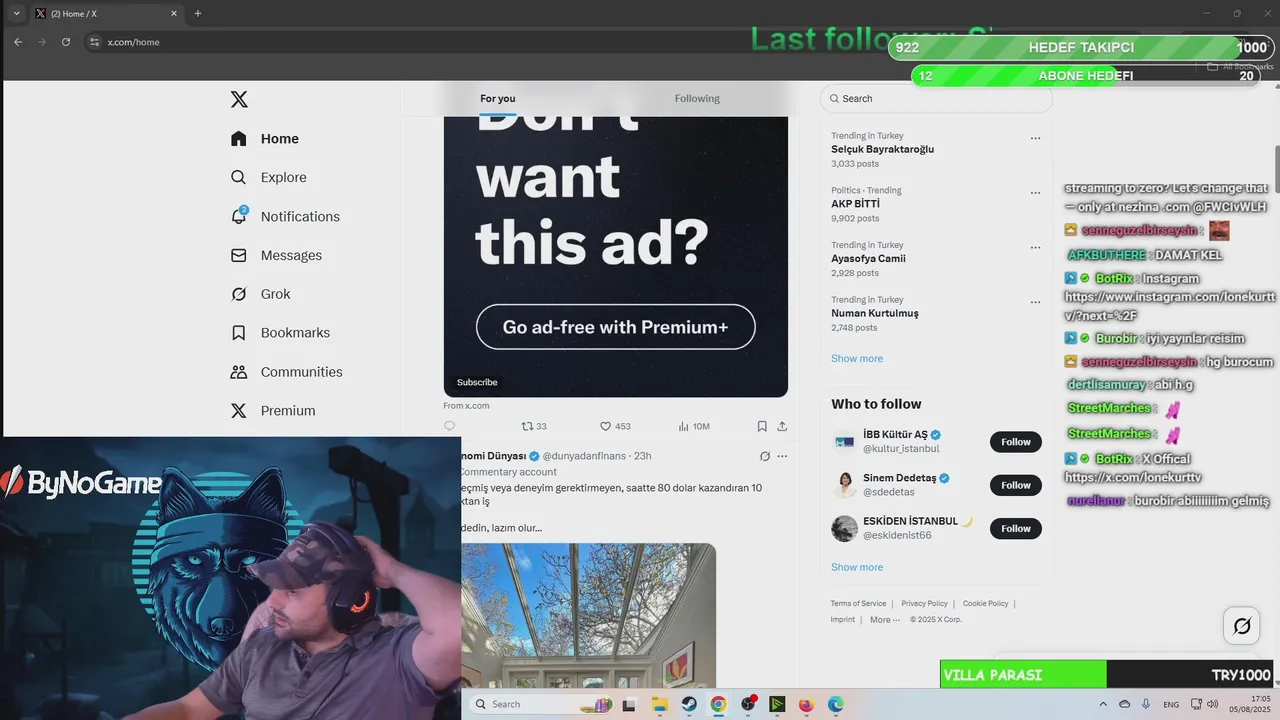Expand the More footer menu
This screenshot has width=1280, height=720.
(885, 620)
